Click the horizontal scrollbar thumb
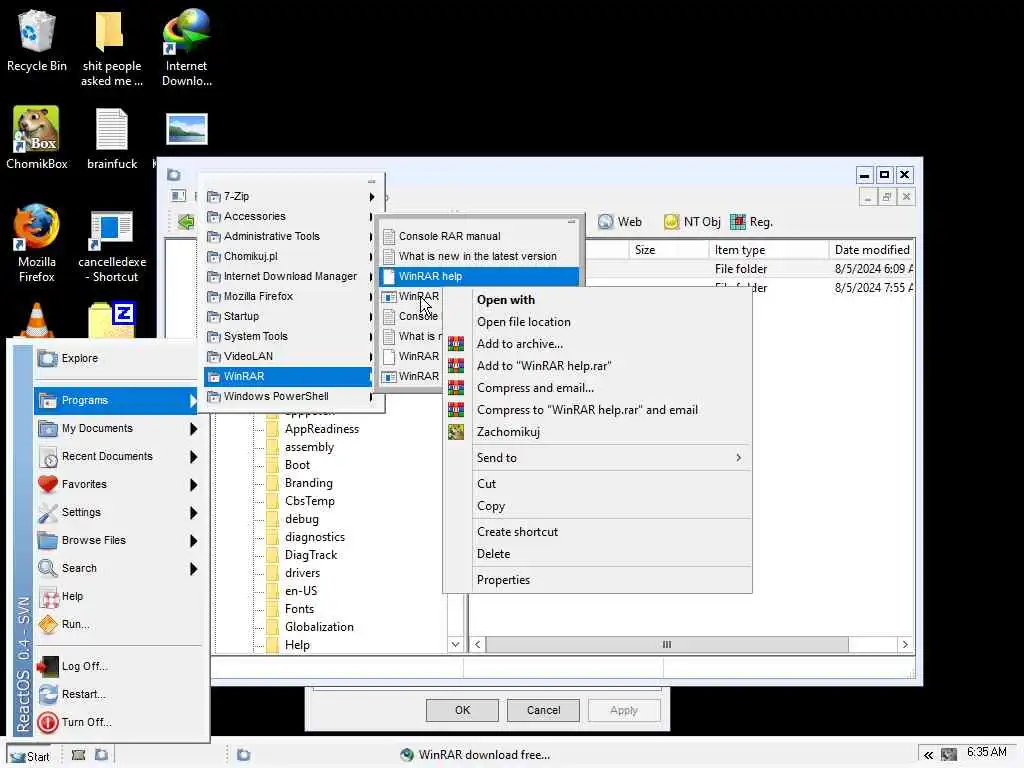 pos(667,645)
